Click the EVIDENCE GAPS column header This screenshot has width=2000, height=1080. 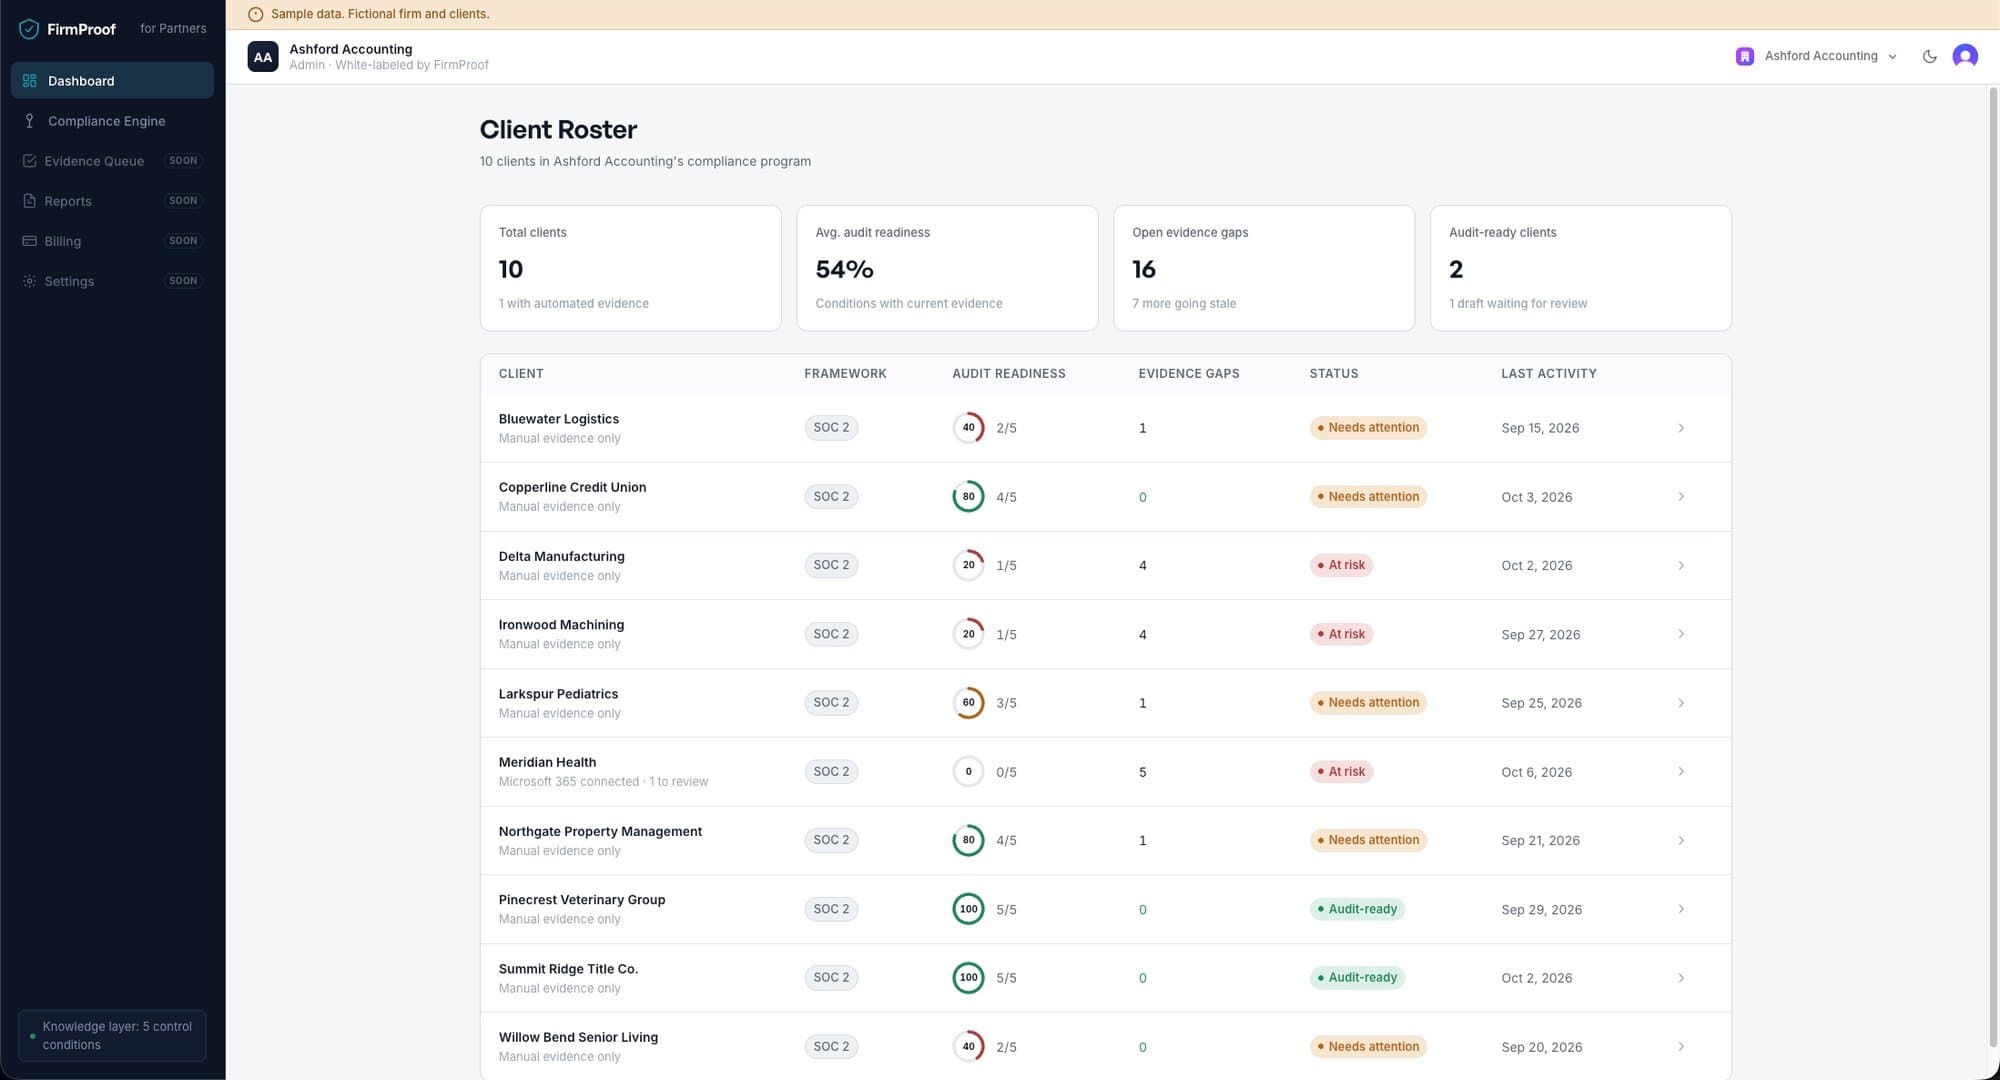coord(1188,374)
